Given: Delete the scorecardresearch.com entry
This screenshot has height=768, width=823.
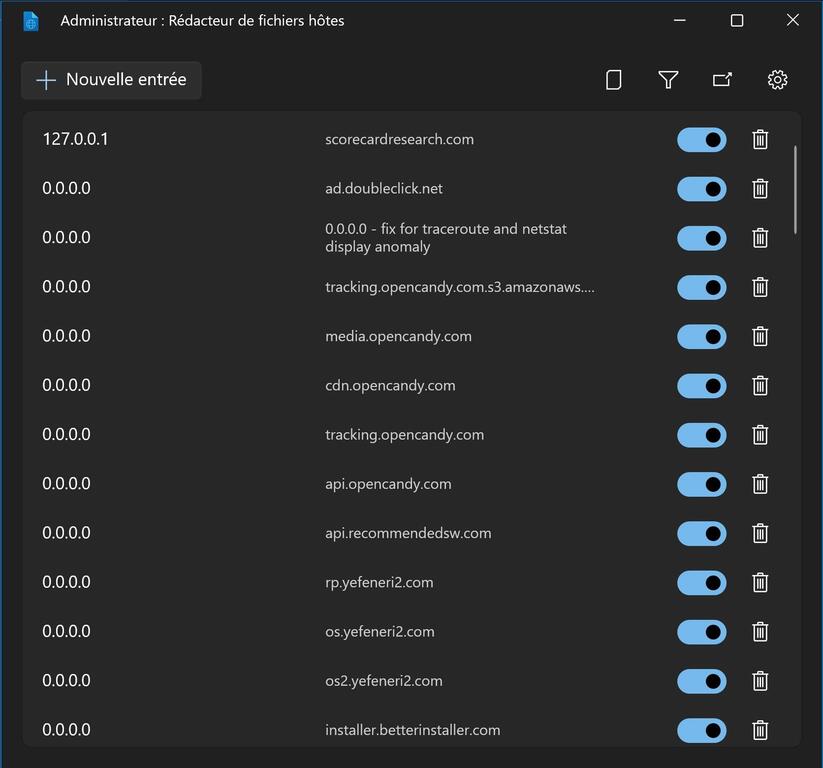Looking at the screenshot, I should point(760,140).
